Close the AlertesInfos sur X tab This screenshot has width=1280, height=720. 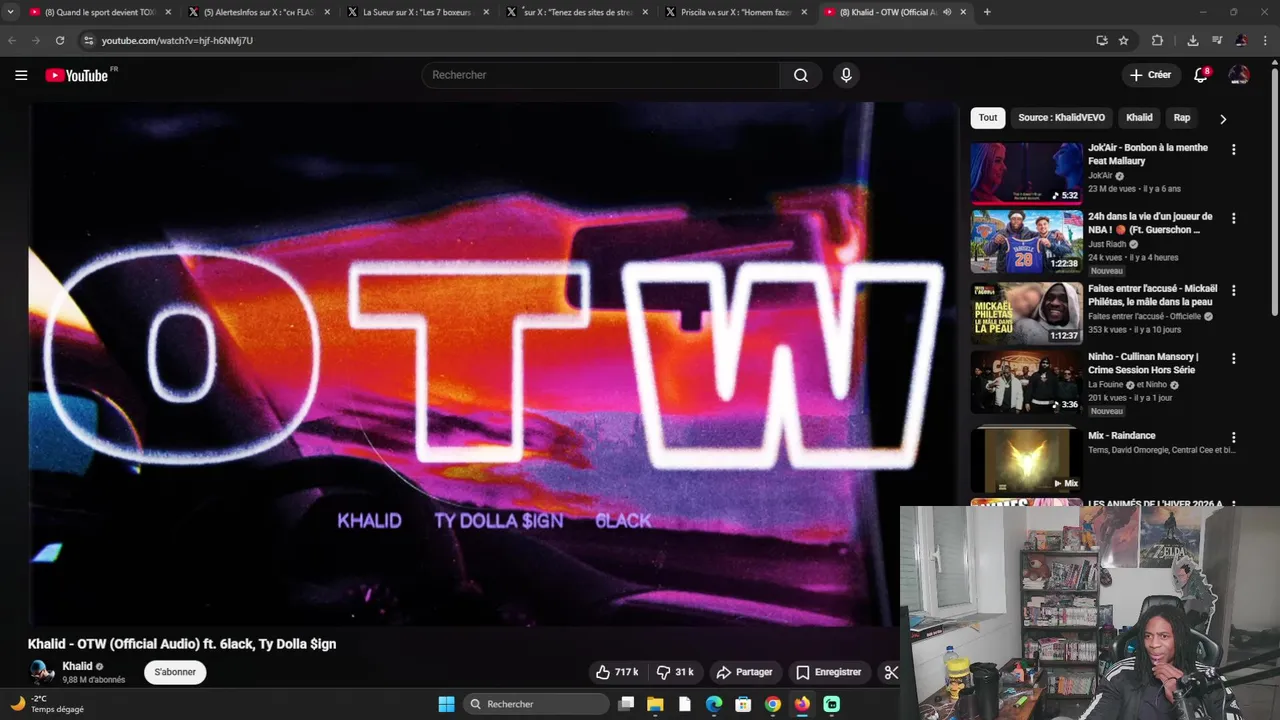(326, 12)
